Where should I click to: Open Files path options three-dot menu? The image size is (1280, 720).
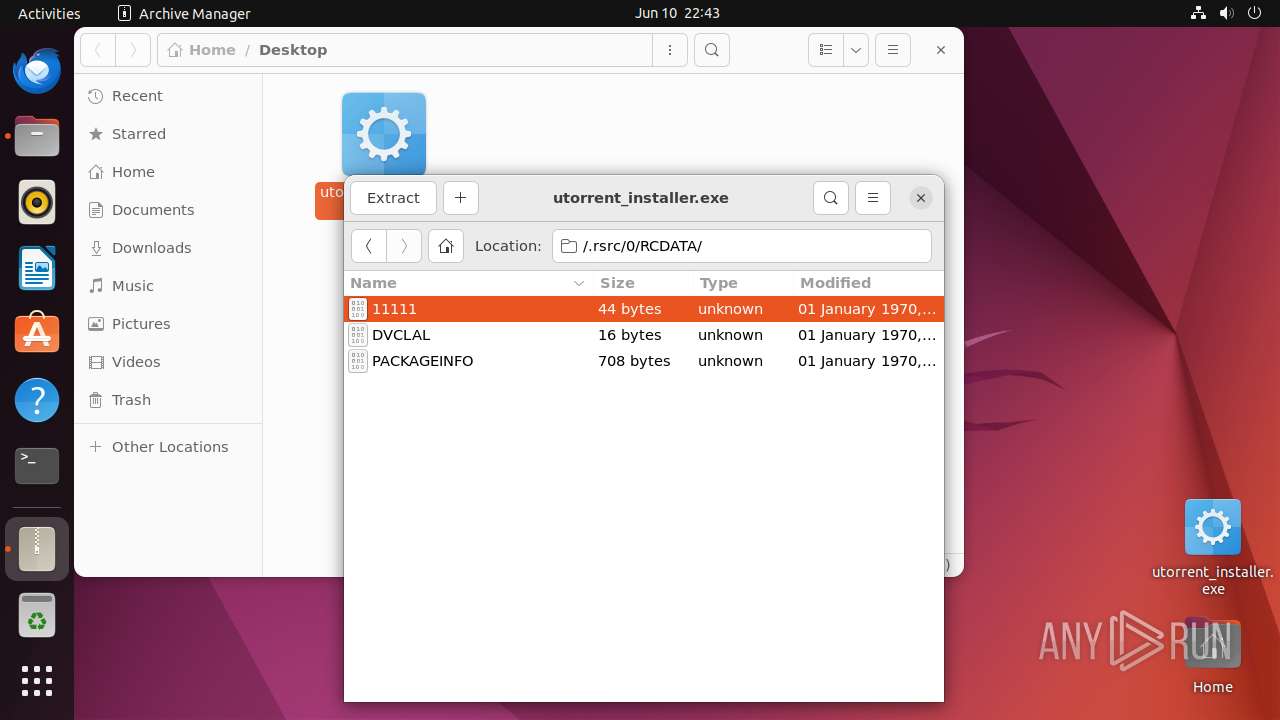click(x=670, y=50)
